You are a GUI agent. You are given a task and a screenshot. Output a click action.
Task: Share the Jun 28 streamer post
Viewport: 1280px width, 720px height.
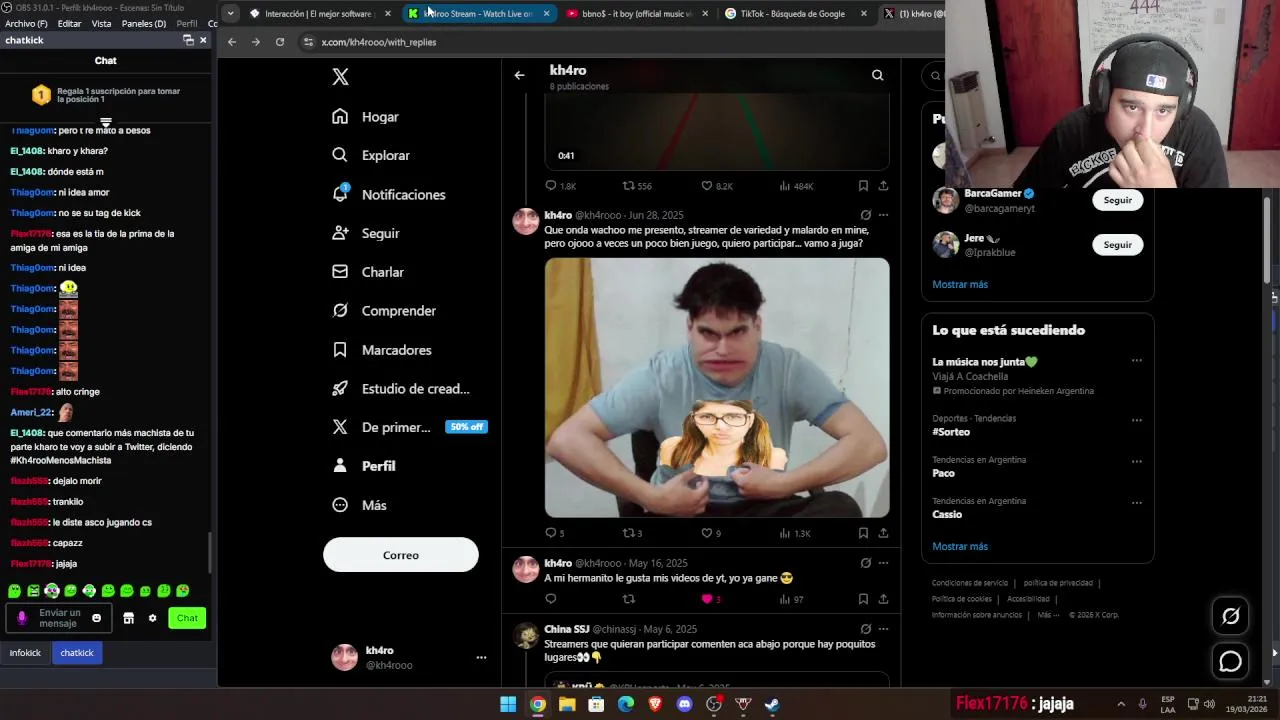(x=883, y=533)
